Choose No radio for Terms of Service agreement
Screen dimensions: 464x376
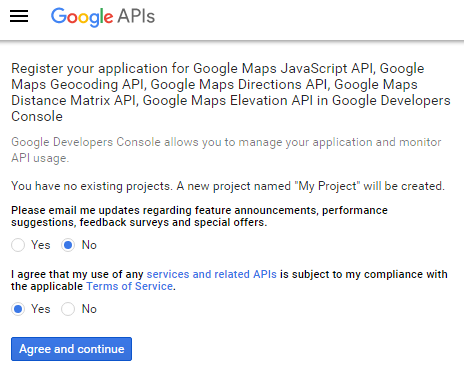pyautogui.click(x=68, y=309)
